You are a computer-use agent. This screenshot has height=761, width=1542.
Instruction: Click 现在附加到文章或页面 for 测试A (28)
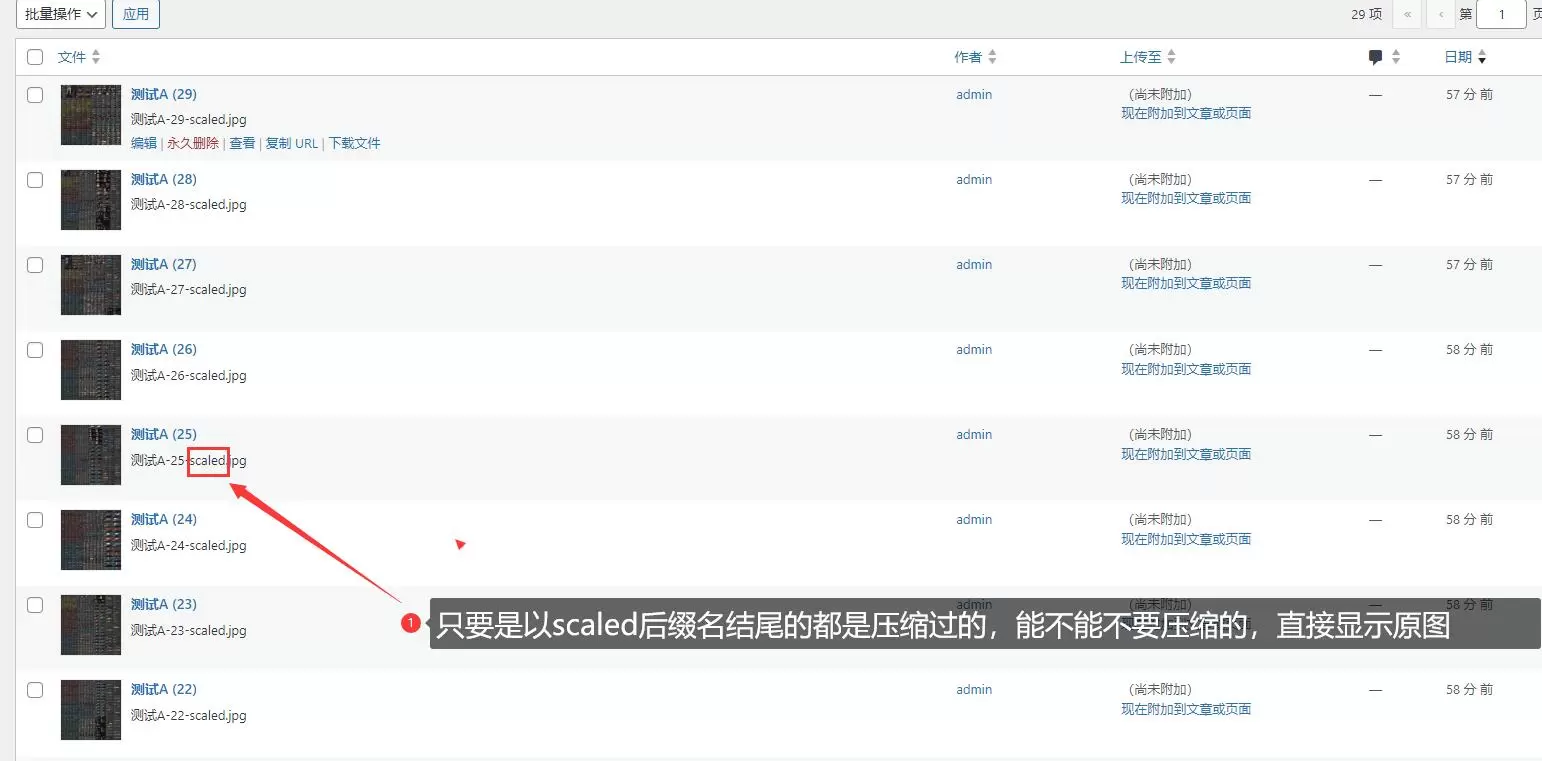(1186, 198)
